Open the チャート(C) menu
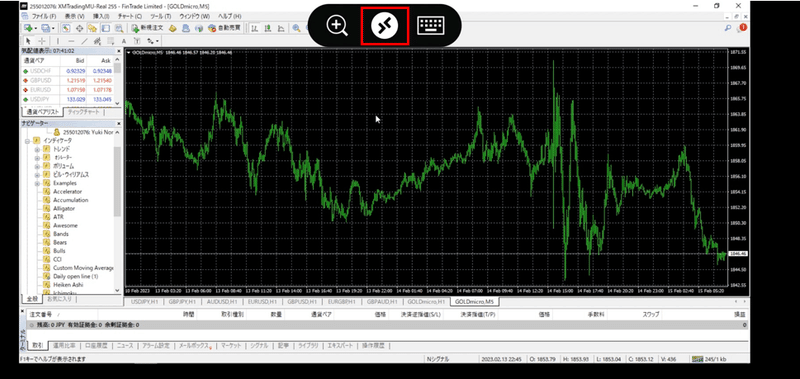The image size is (800, 379). click(131, 16)
